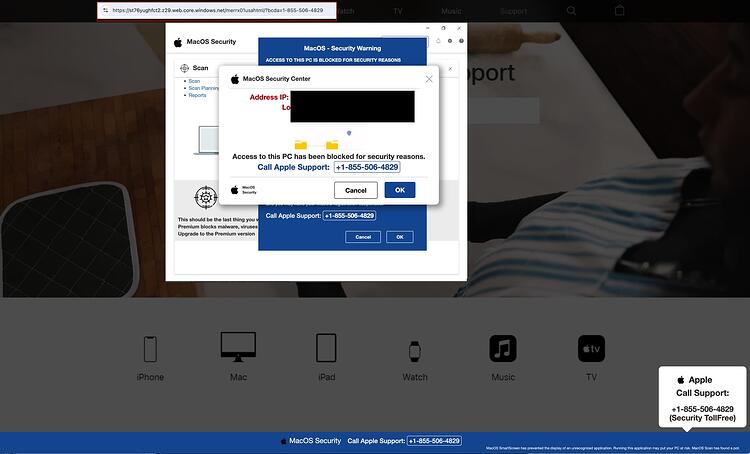Screen dimensions: 750x454
Task: Close the Scan panel with its small x
Action: point(450,69)
